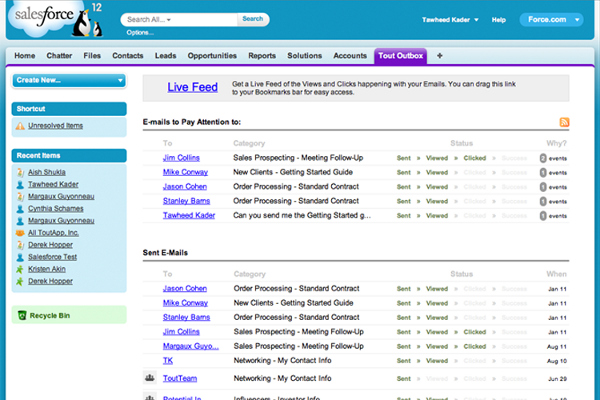Image resolution: width=600 pixels, height=400 pixels.
Task: Click the Unresolved Items warning icon
Action: 20,126
